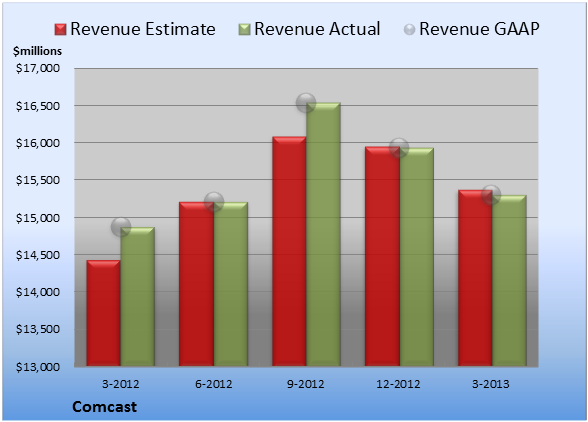Select the green actual bar for 3-2012
This screenshot has width=588, height=422.
pyautogui.click(x=137, y=297)
